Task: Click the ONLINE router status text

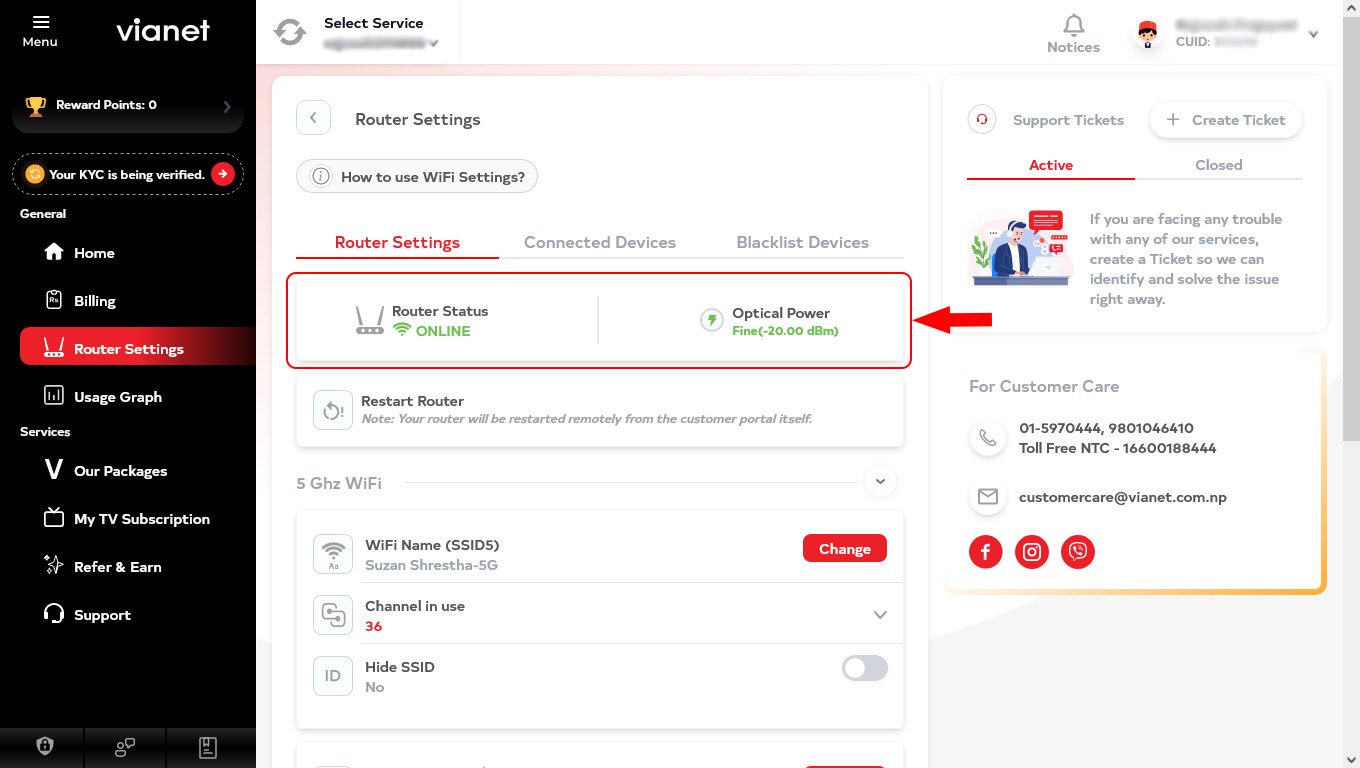Action: tap(443, 331)
